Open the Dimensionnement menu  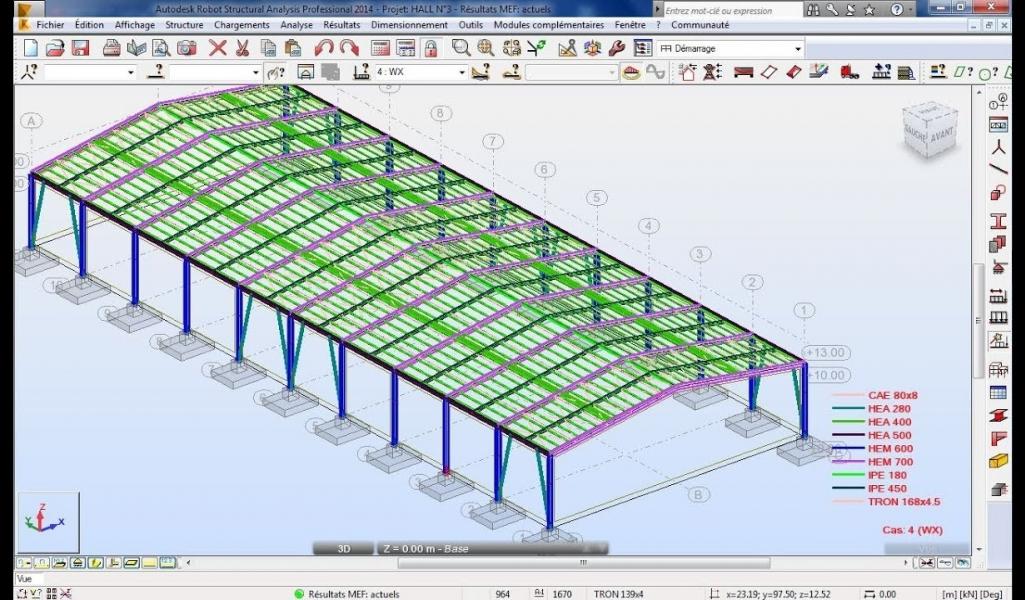pyautogui.click(x=409, y=25)
